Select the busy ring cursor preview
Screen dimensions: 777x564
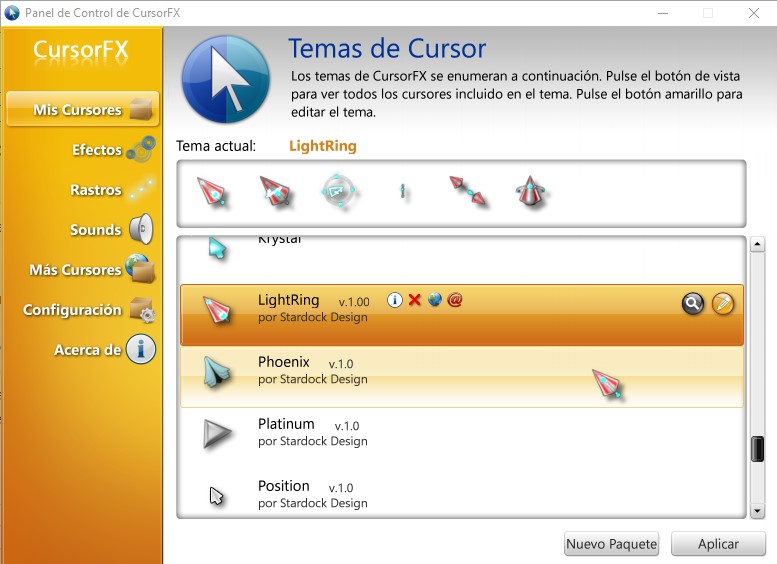pos(338,191)
